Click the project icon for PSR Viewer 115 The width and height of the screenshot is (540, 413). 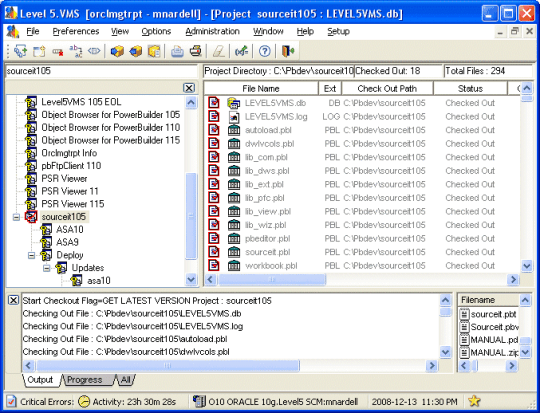pos(31,204)
